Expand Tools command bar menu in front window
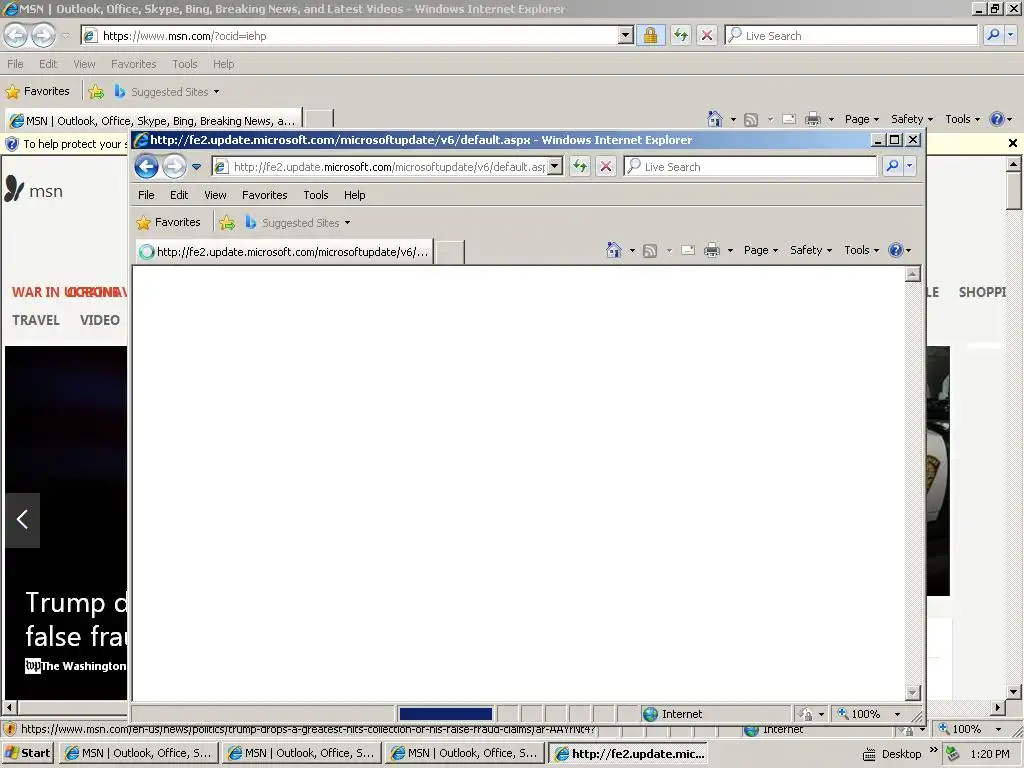The image size is (1024, 768). tap(861, 250)
